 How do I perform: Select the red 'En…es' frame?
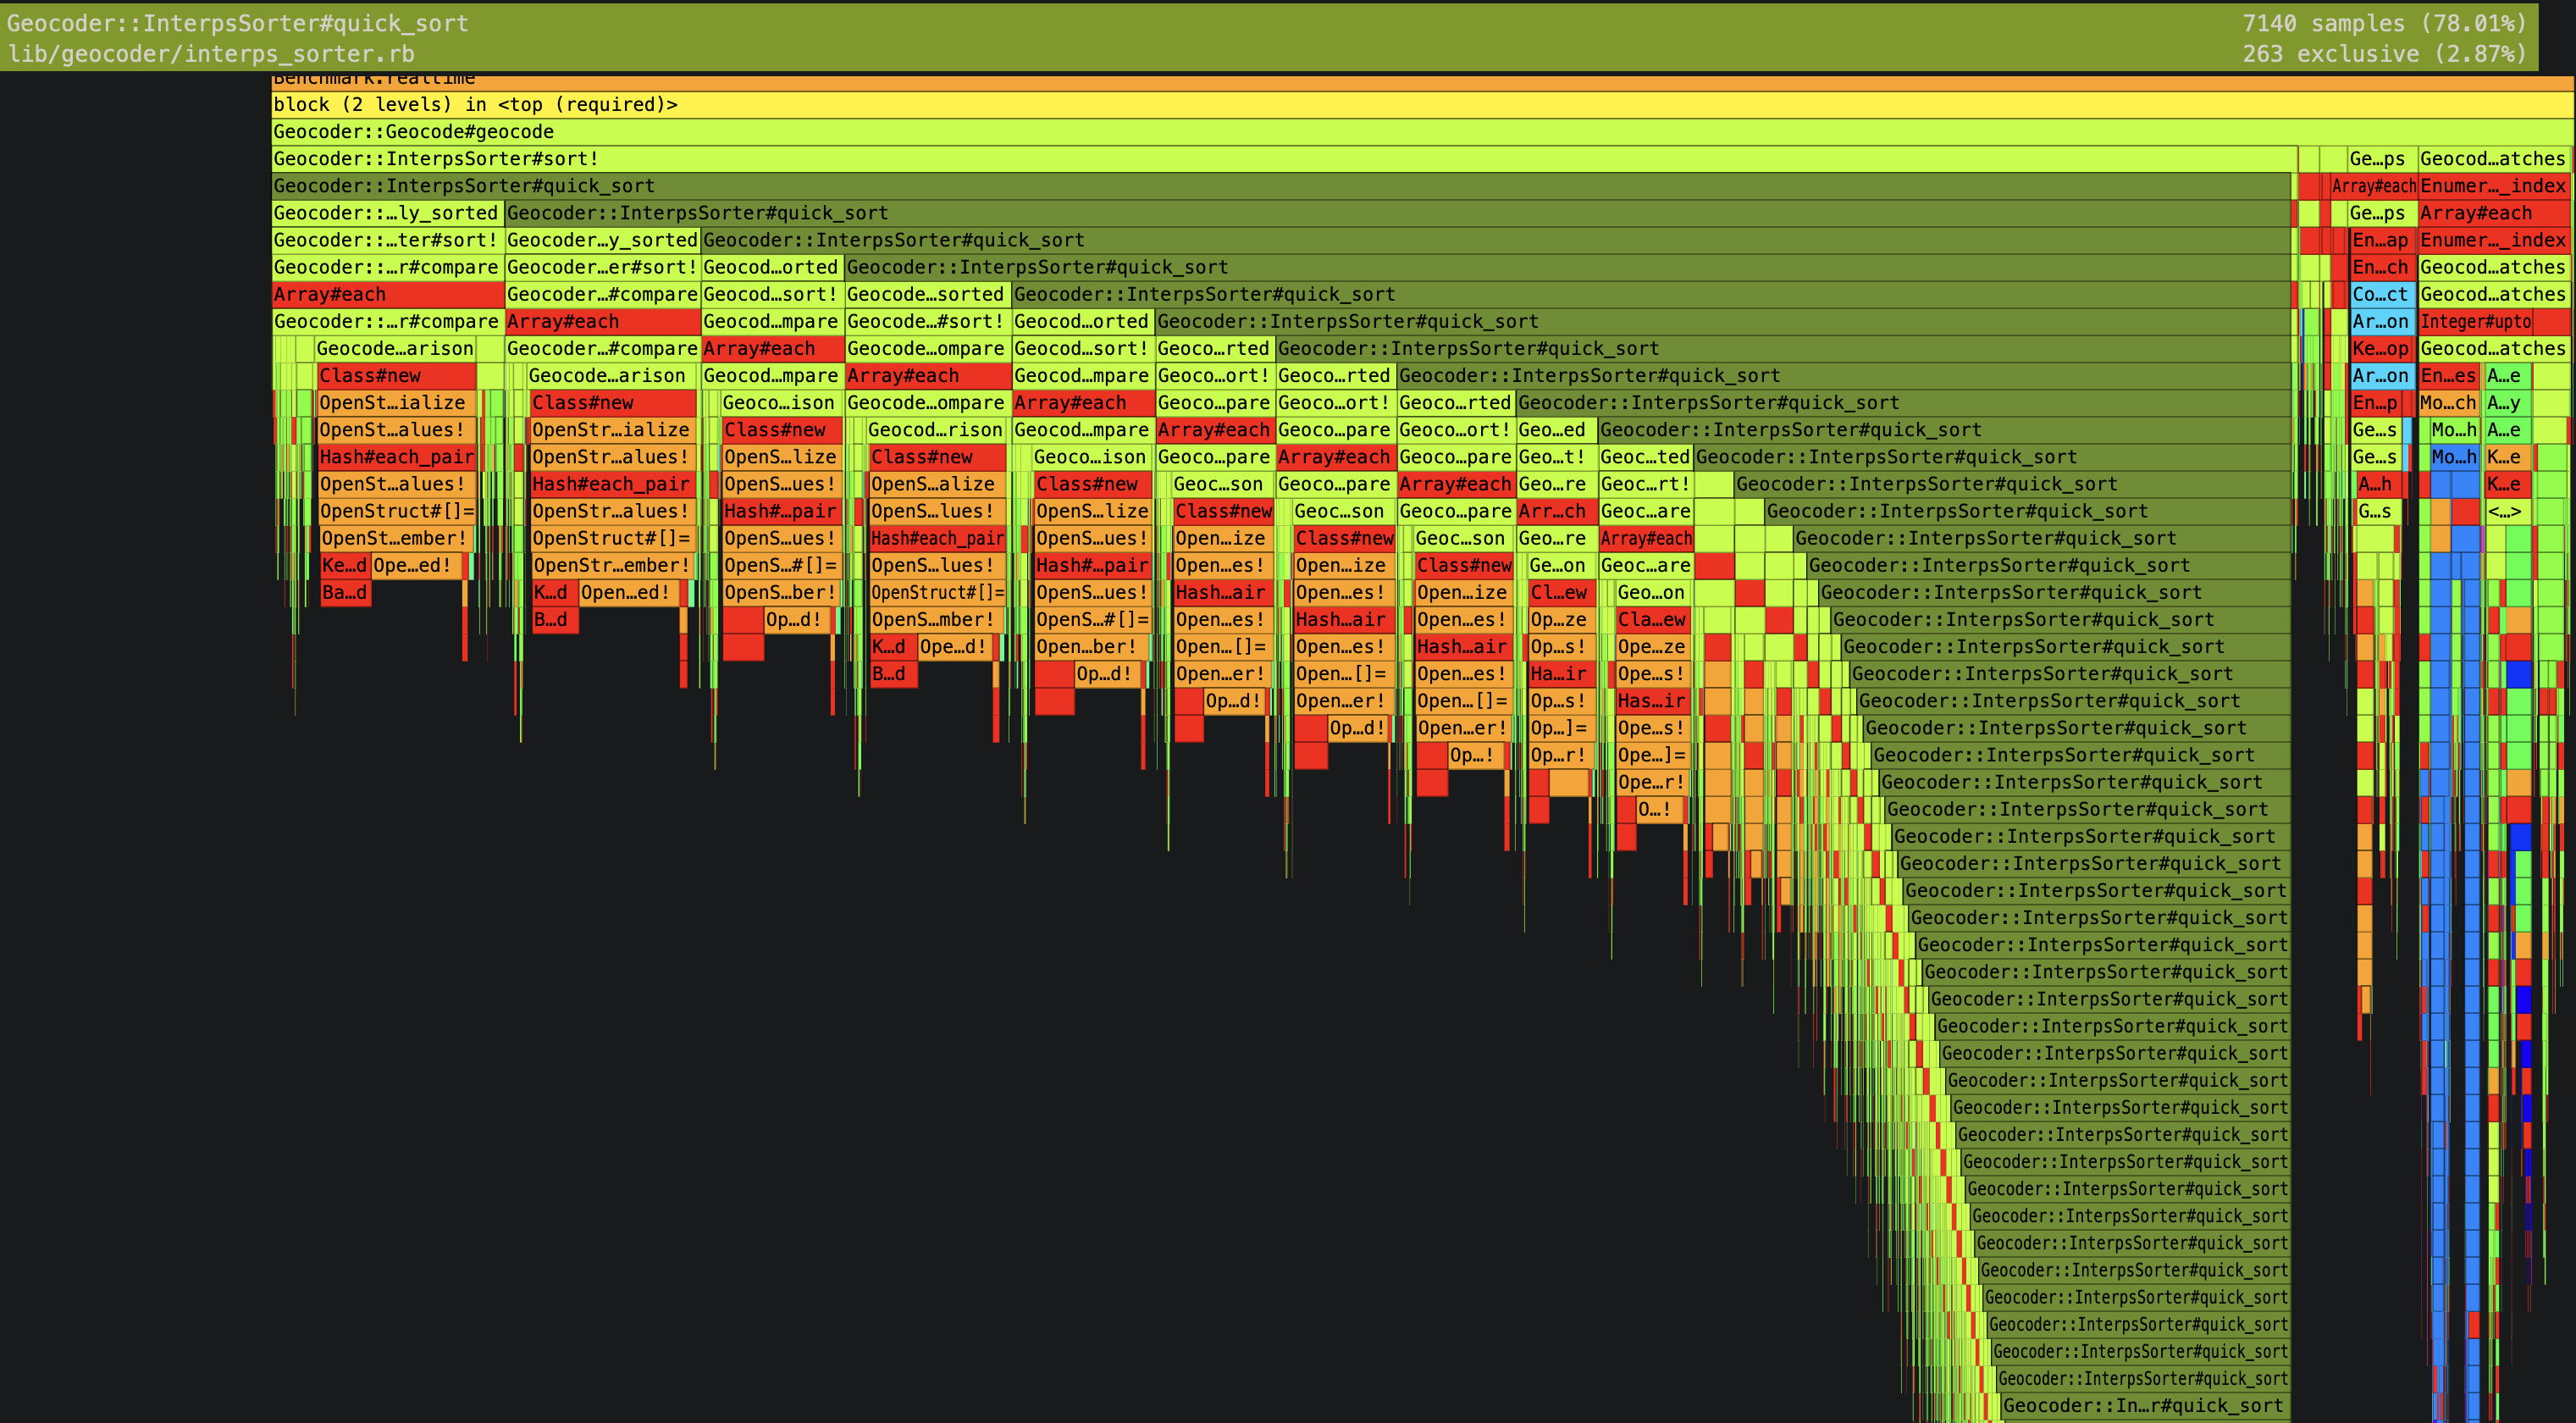point(2449,375)
